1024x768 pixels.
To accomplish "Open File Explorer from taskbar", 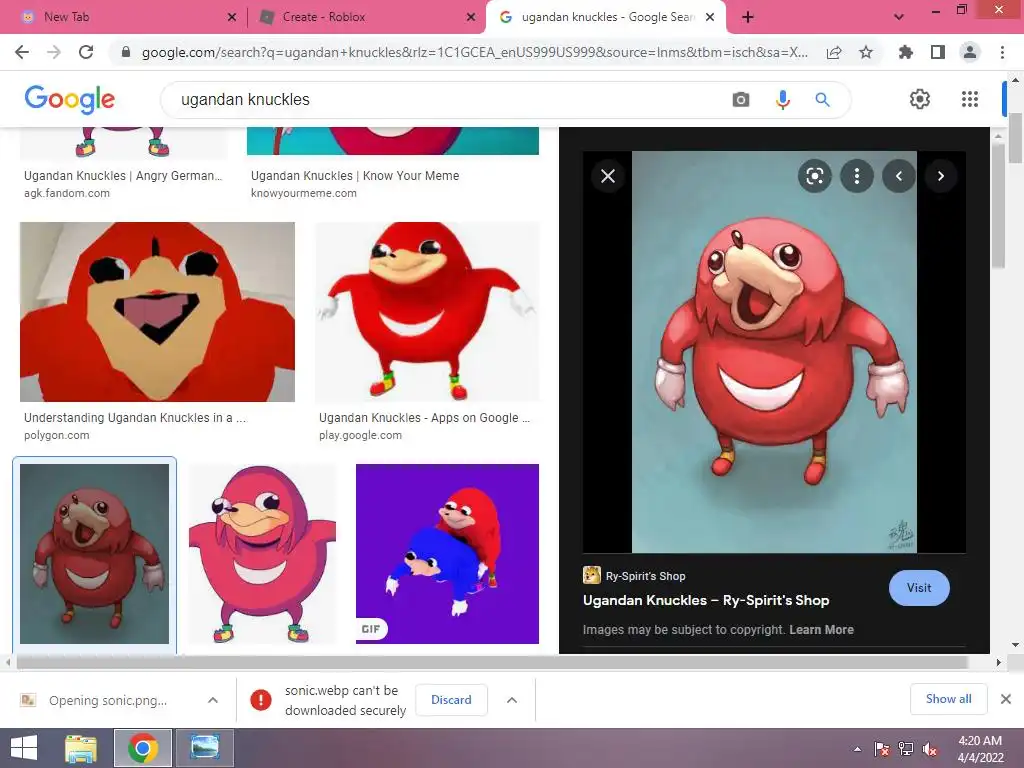I will pos(81,748).
